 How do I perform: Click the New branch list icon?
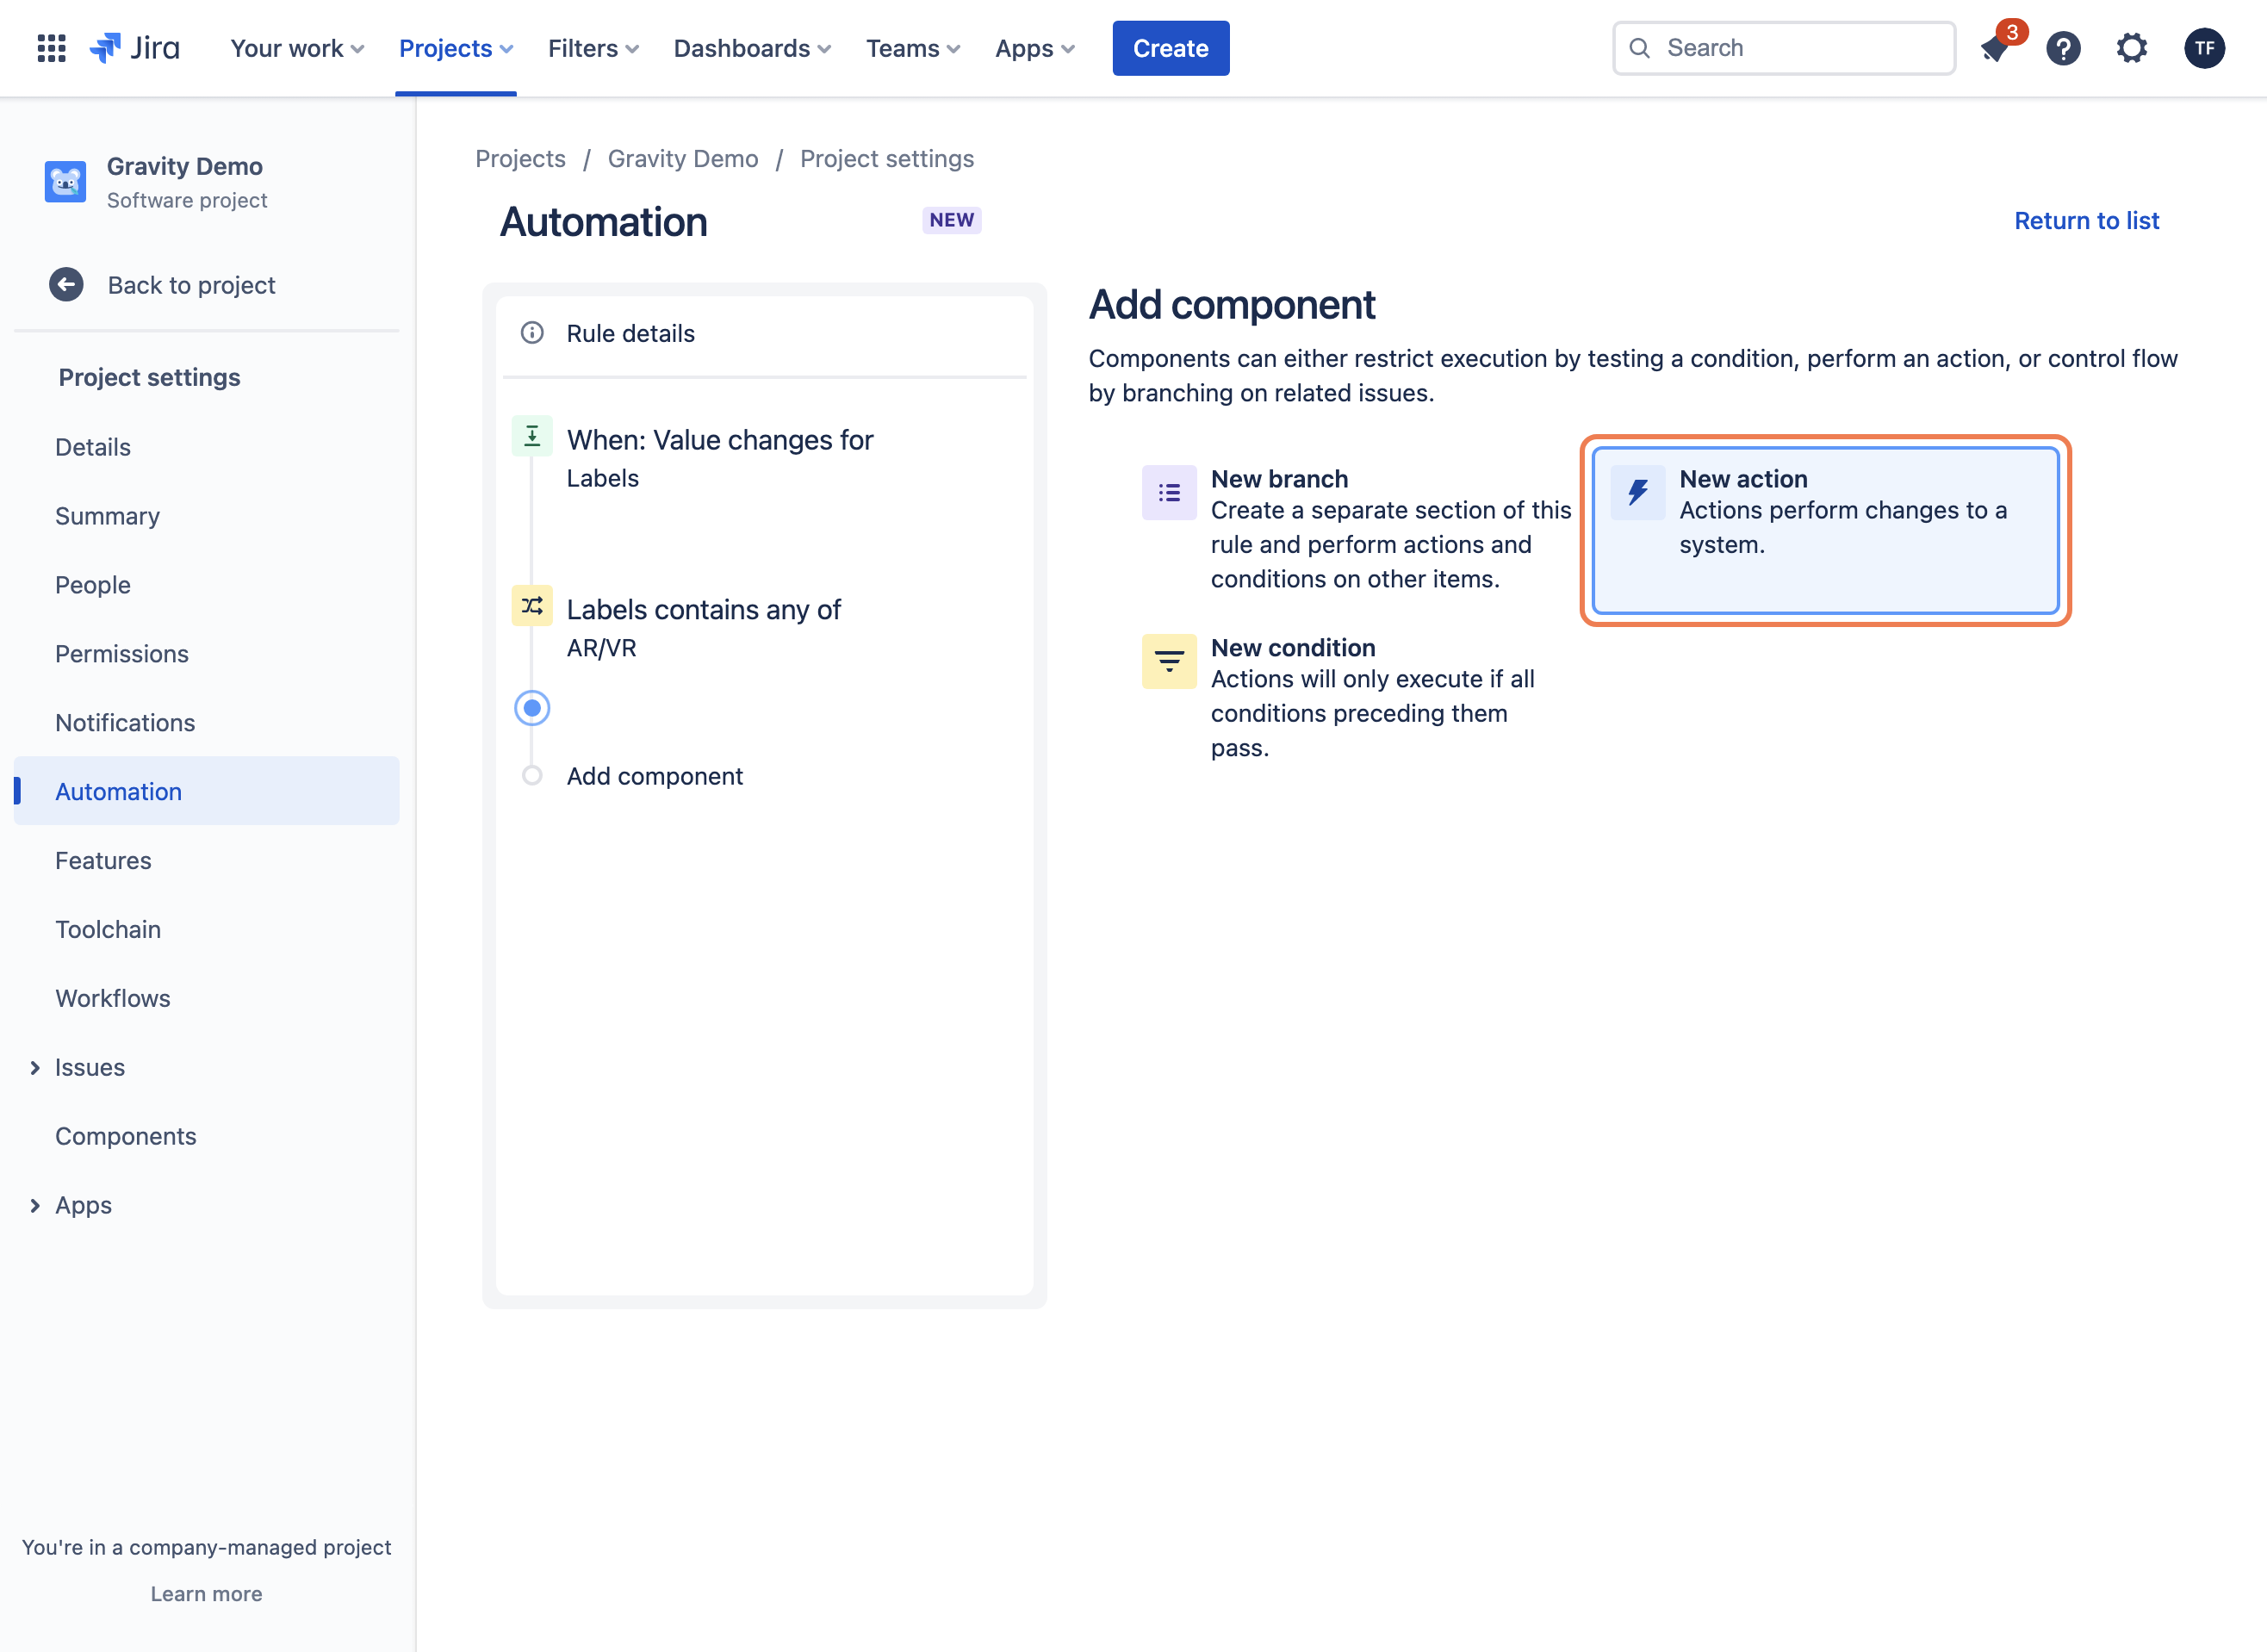(x=1169, y=492)
